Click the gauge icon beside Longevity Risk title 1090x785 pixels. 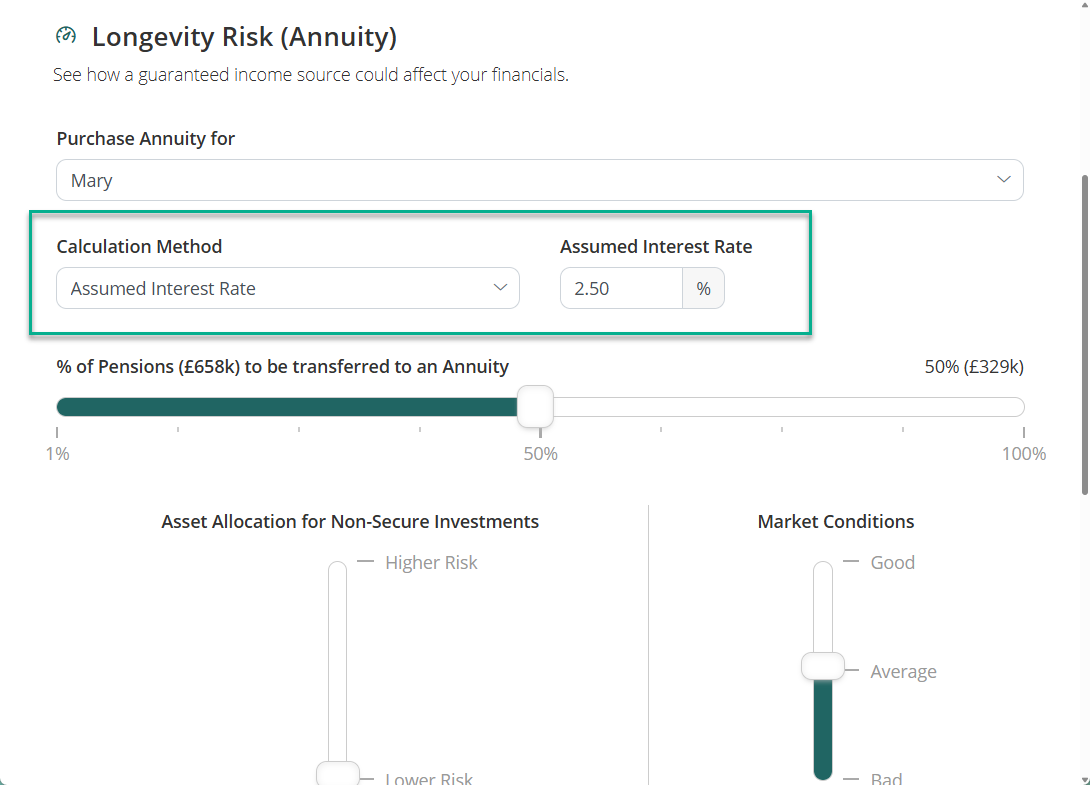pyautogui.click(x=66, y=37)
